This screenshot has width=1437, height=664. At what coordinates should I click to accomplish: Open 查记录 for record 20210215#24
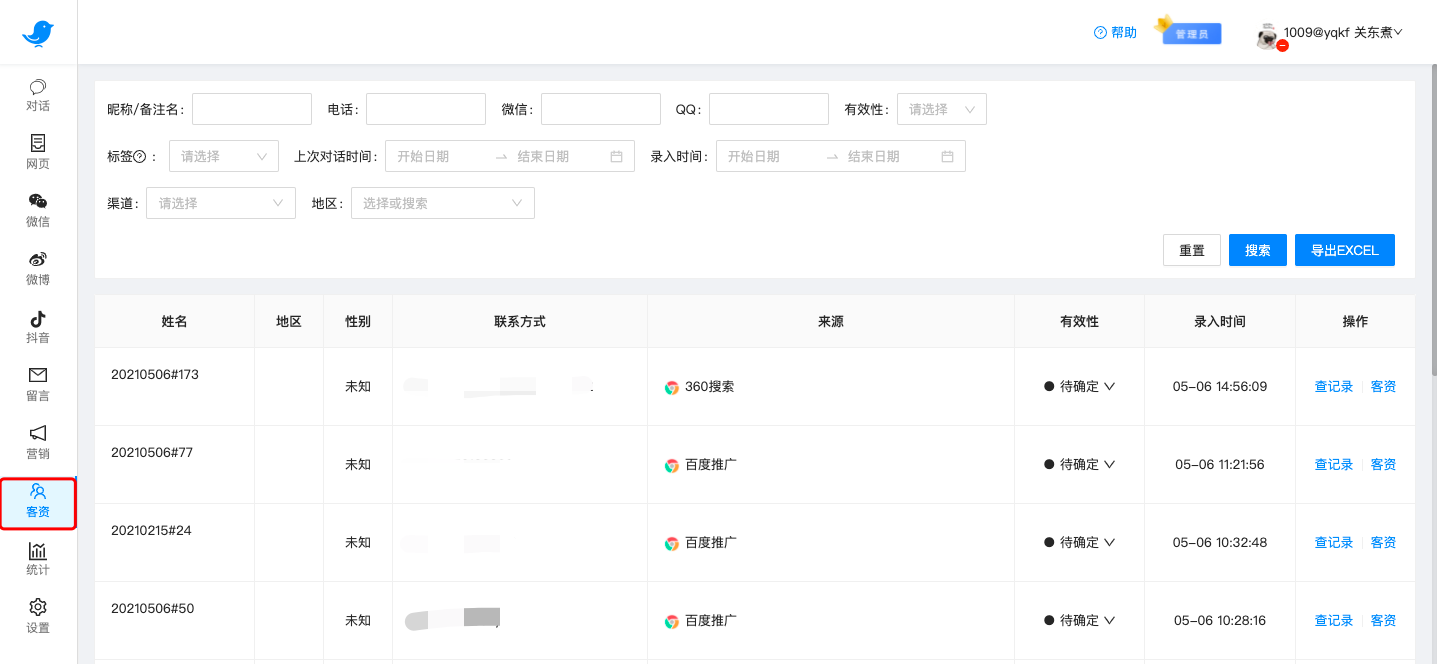[1333, 541]
